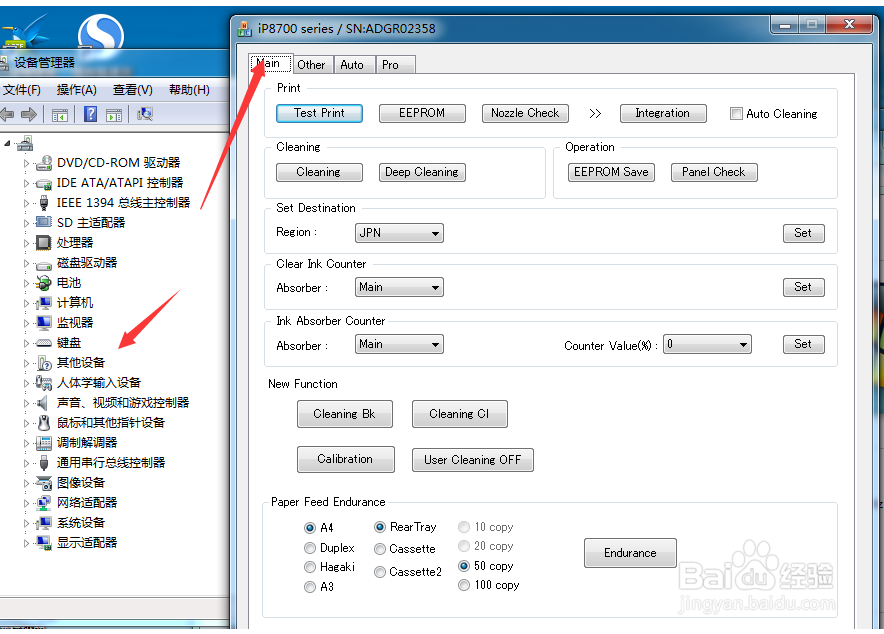Viewport: 884px width, 634px height.
Task: Click the Cleaning Bk button
Action: [344, 414]
